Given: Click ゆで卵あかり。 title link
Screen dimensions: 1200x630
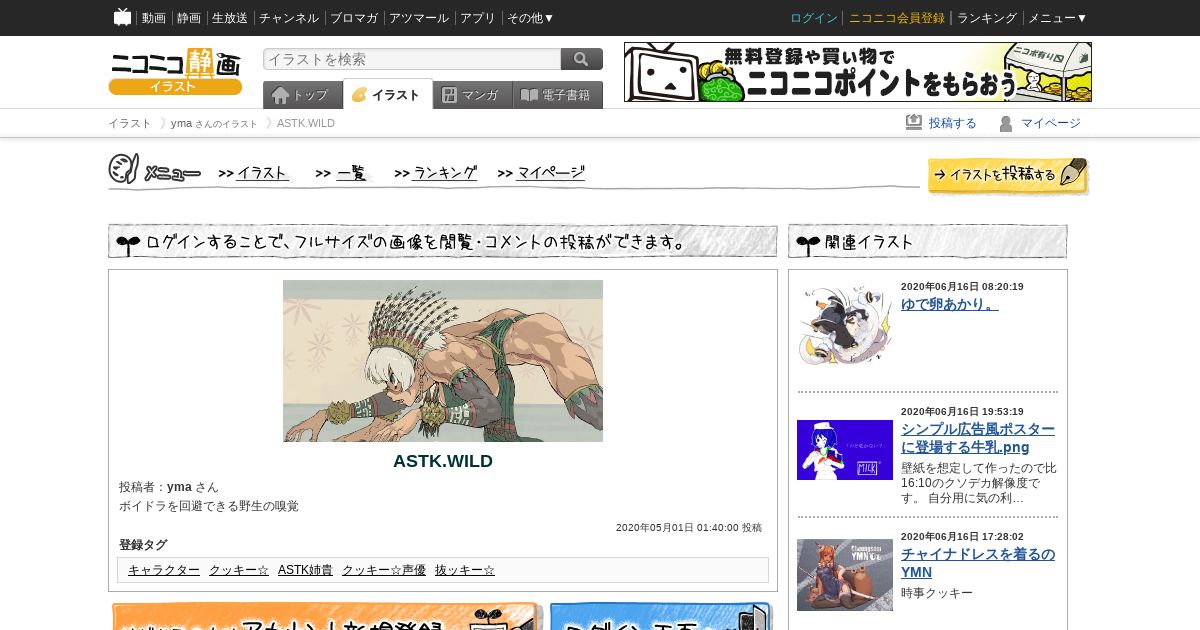Looking at the screenshot, I should [x=950, y=304].
